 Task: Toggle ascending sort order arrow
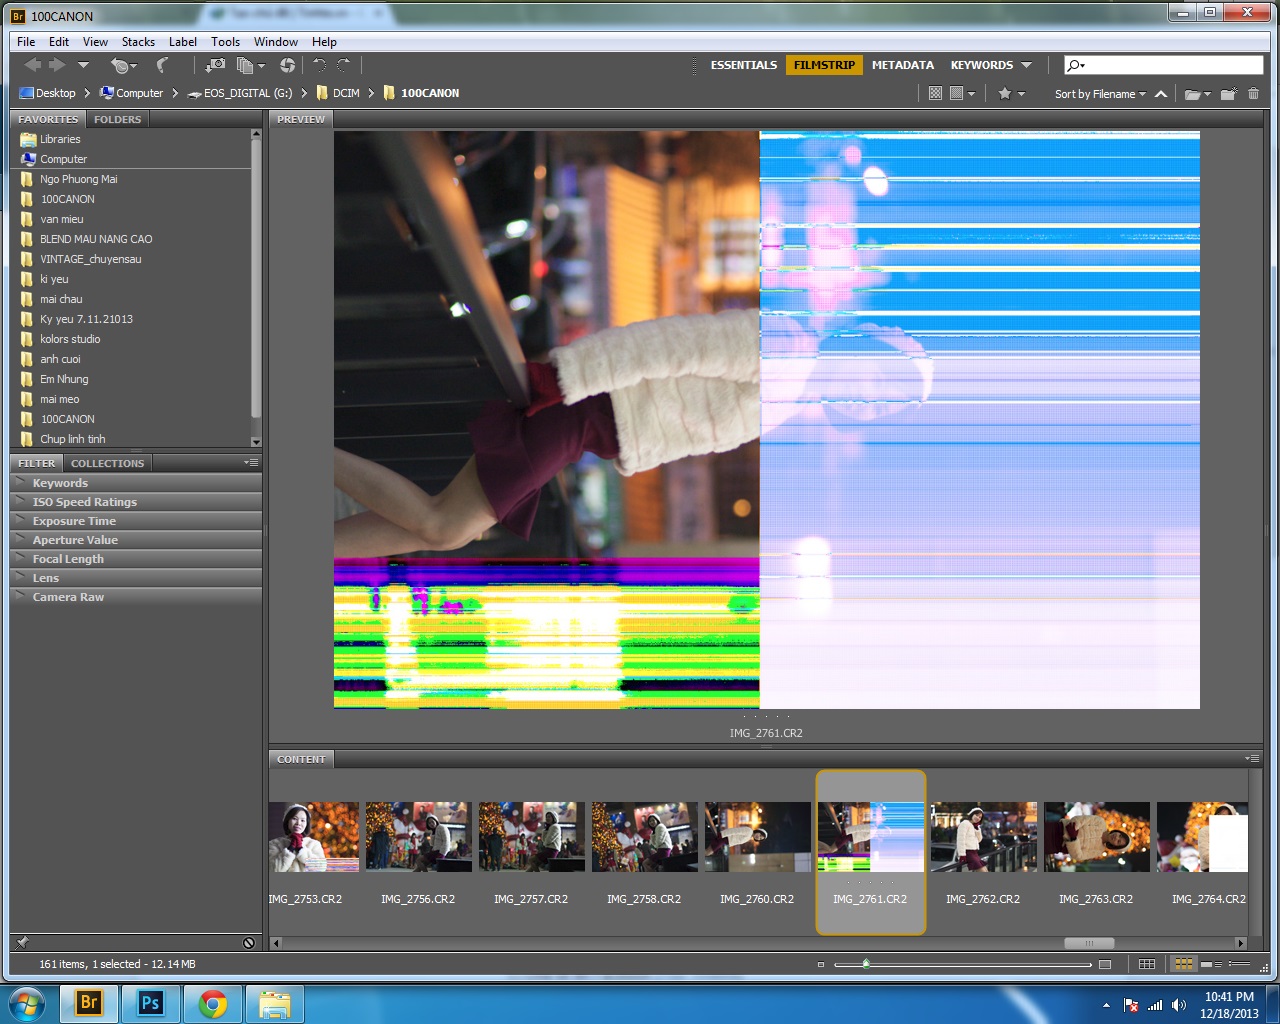tap(1161, 94)
